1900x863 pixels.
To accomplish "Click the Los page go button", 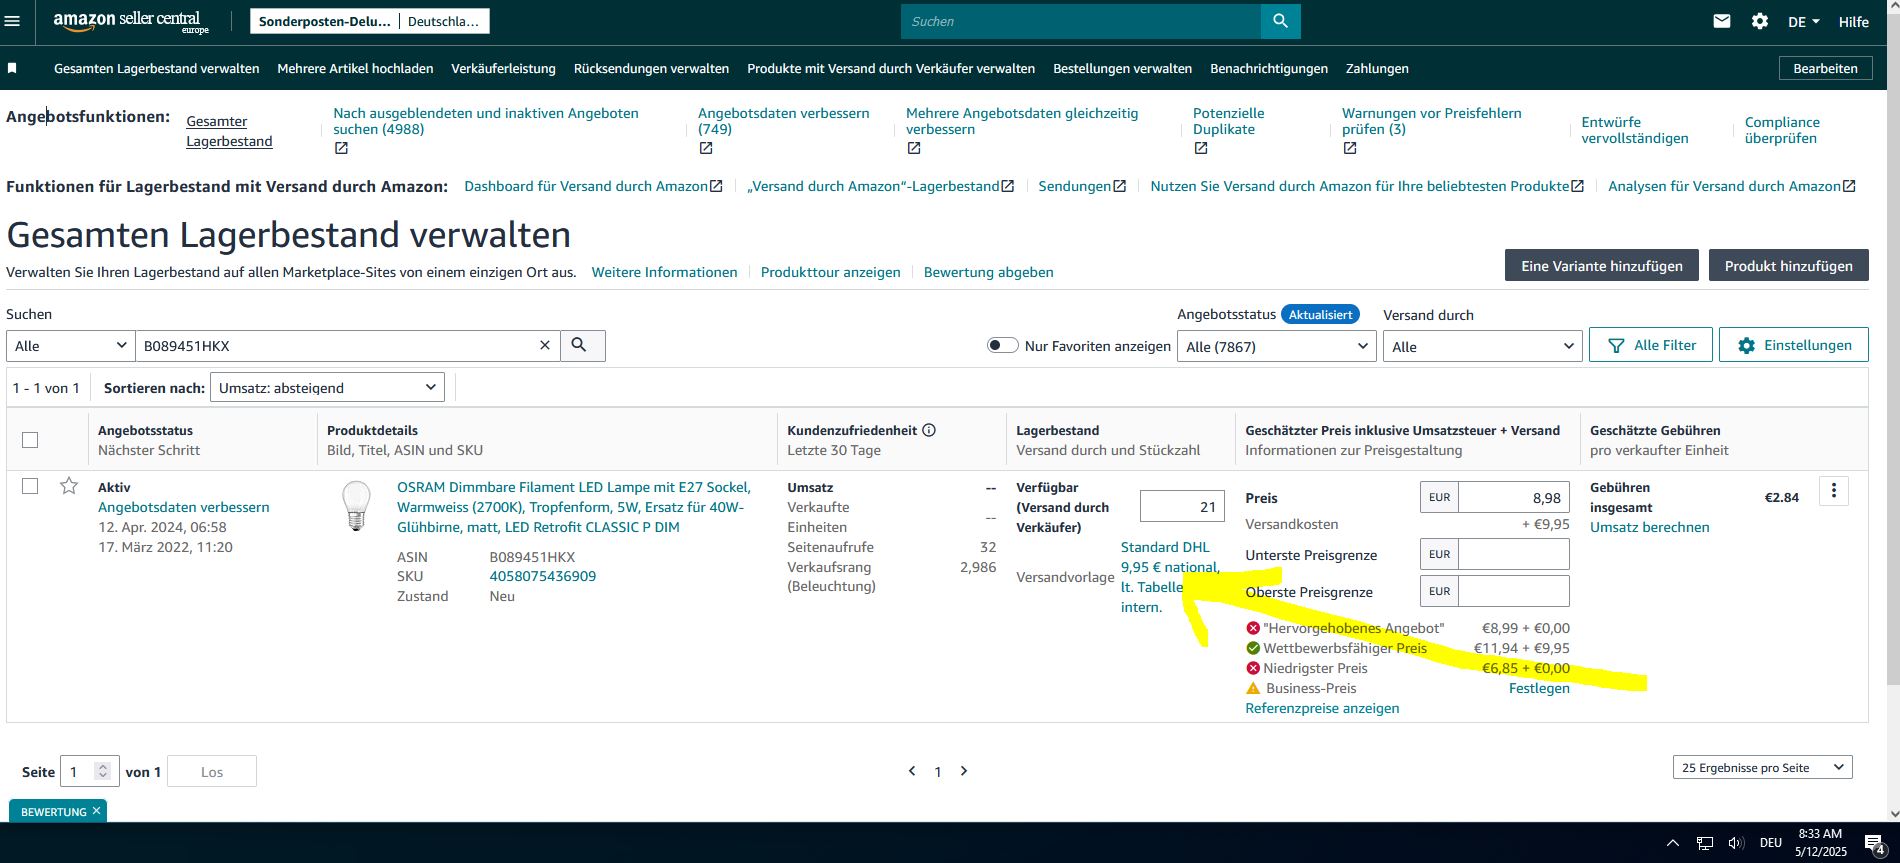I will (211, 771).
